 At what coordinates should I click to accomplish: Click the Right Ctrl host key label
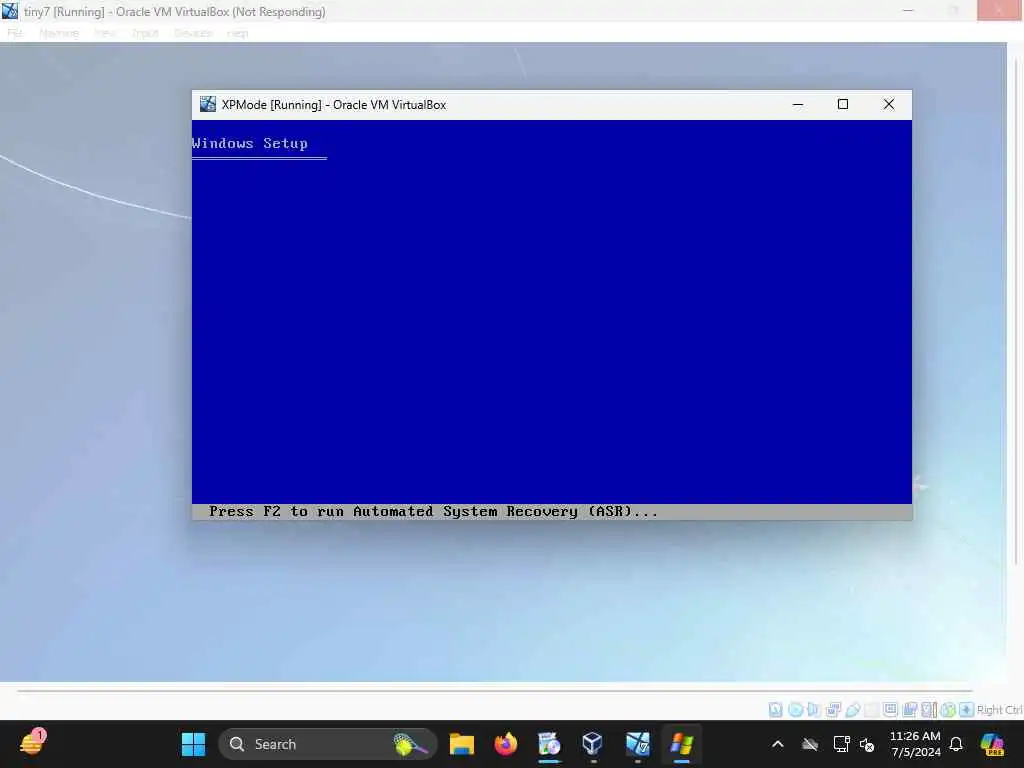click(x=999, y=710)
